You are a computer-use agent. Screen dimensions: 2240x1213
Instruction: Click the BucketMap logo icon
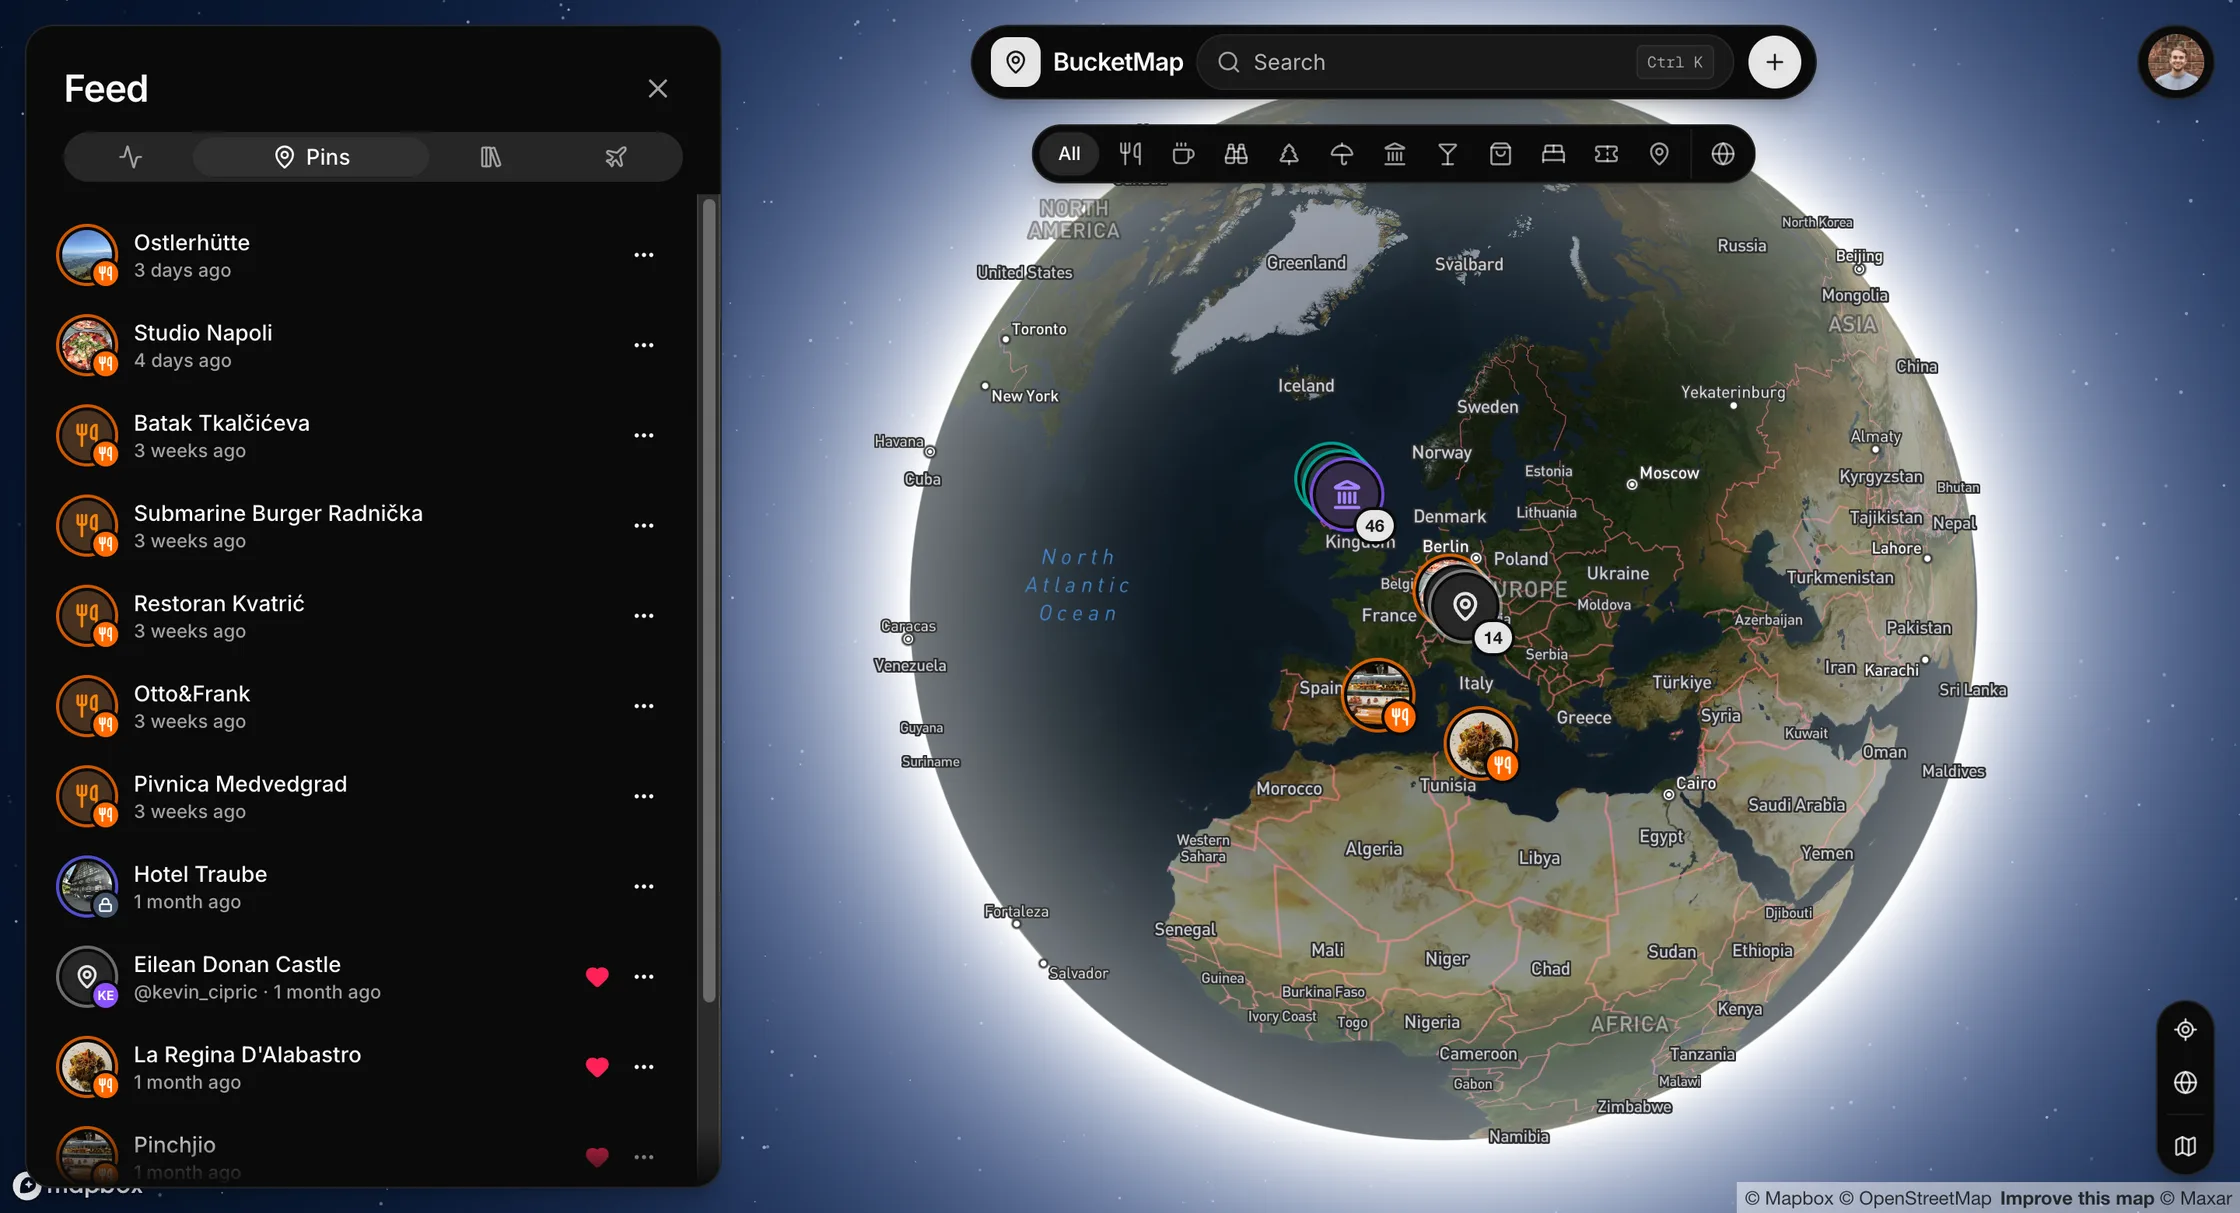click(1015, 62)
